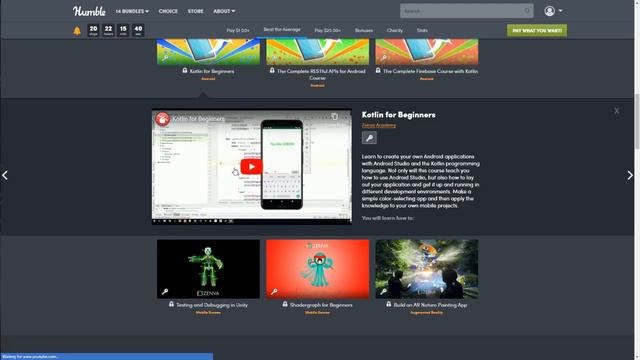Expand the About dropdown menu
Viewport: 640px width, 360px height.
(x=224, y=11)
